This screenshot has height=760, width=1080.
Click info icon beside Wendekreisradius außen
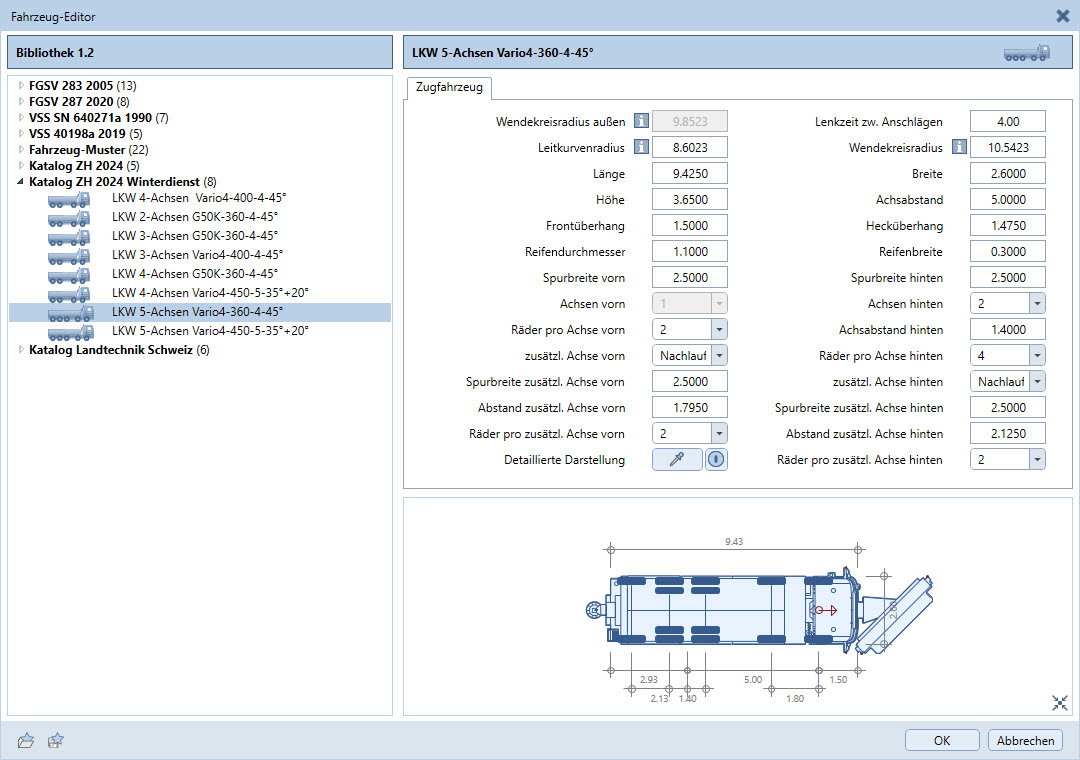[642, 122]
